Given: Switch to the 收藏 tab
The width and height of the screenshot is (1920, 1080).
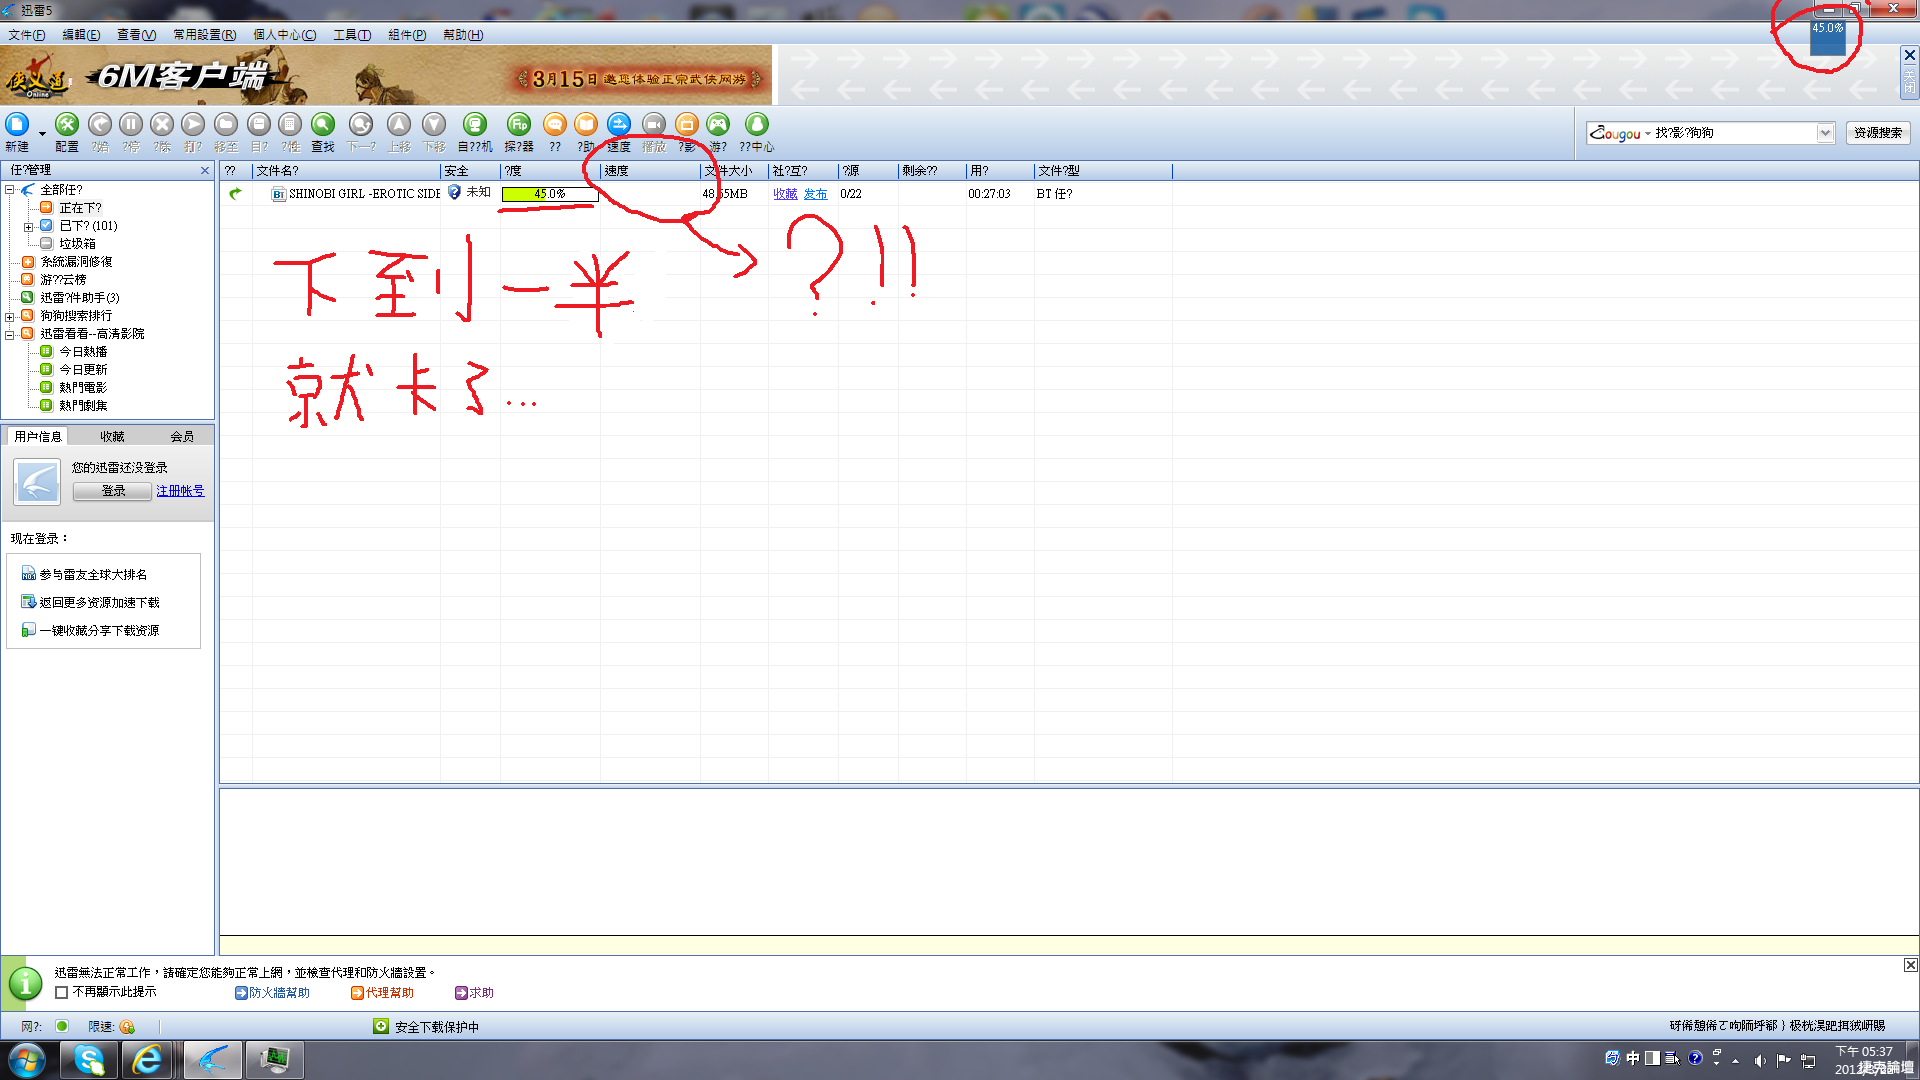Looking at the screenshot, I should pyautogui.click(x=112, y=437).
